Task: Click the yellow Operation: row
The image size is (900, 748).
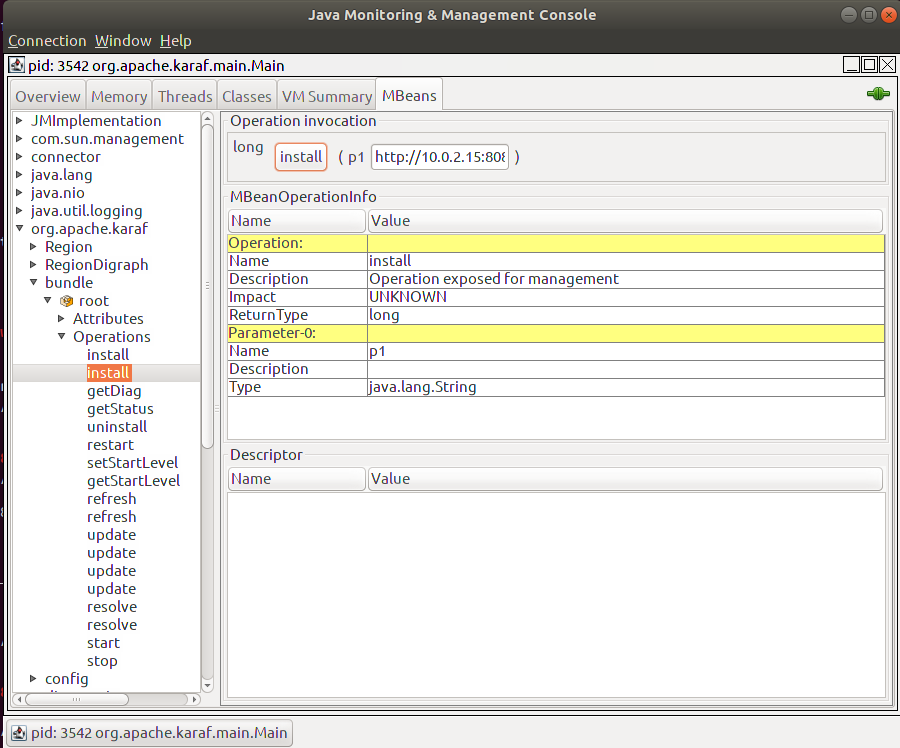Action: click(556, 243)
